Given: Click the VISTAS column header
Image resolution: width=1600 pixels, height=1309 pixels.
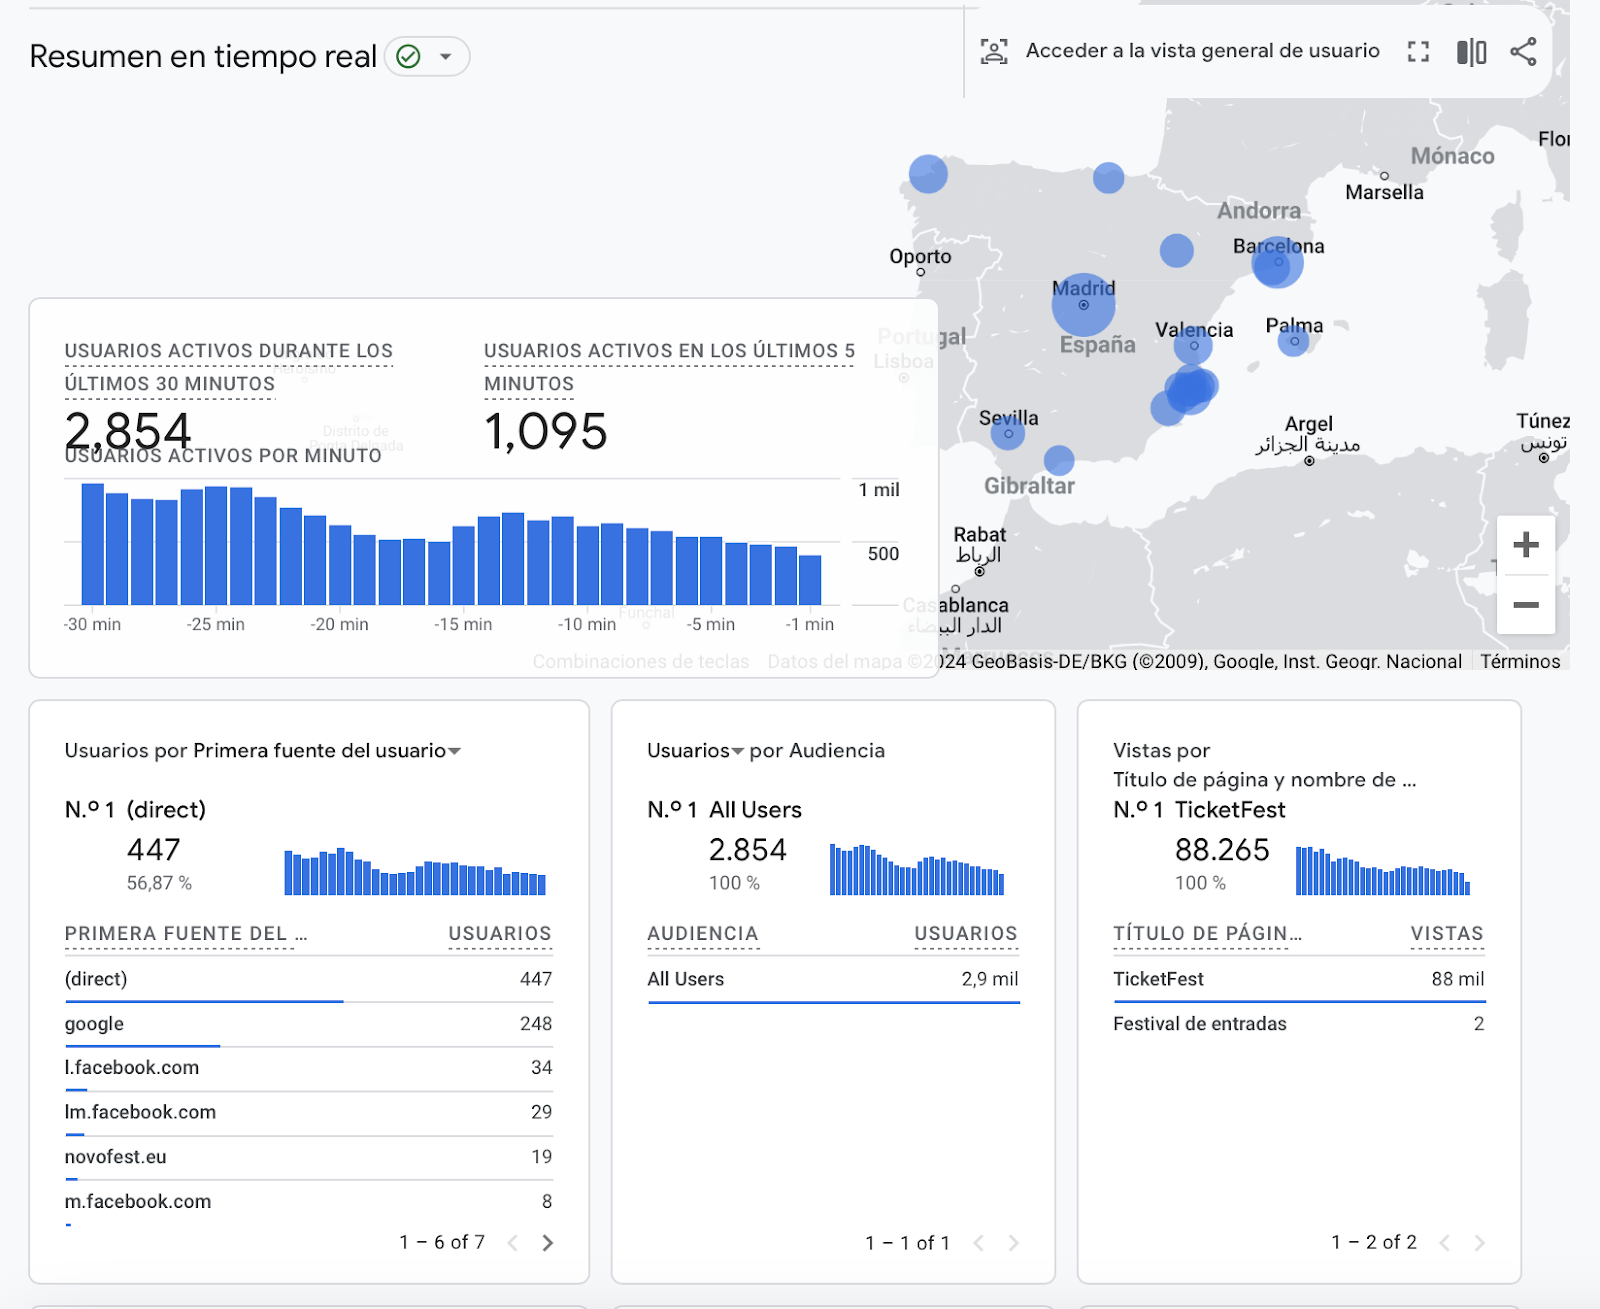Looking at the screenshot, I should pyautogui.click(x=1447, y=934).
